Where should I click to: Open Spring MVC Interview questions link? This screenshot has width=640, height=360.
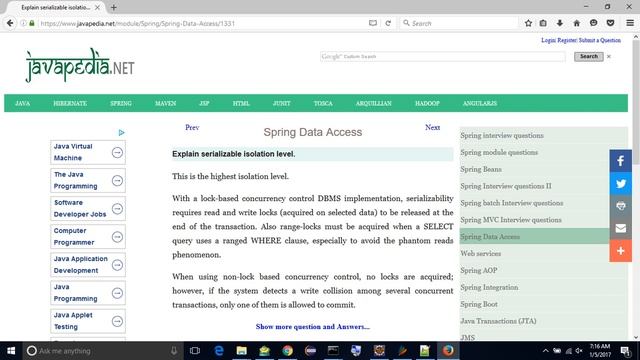[x=511, y=220]
